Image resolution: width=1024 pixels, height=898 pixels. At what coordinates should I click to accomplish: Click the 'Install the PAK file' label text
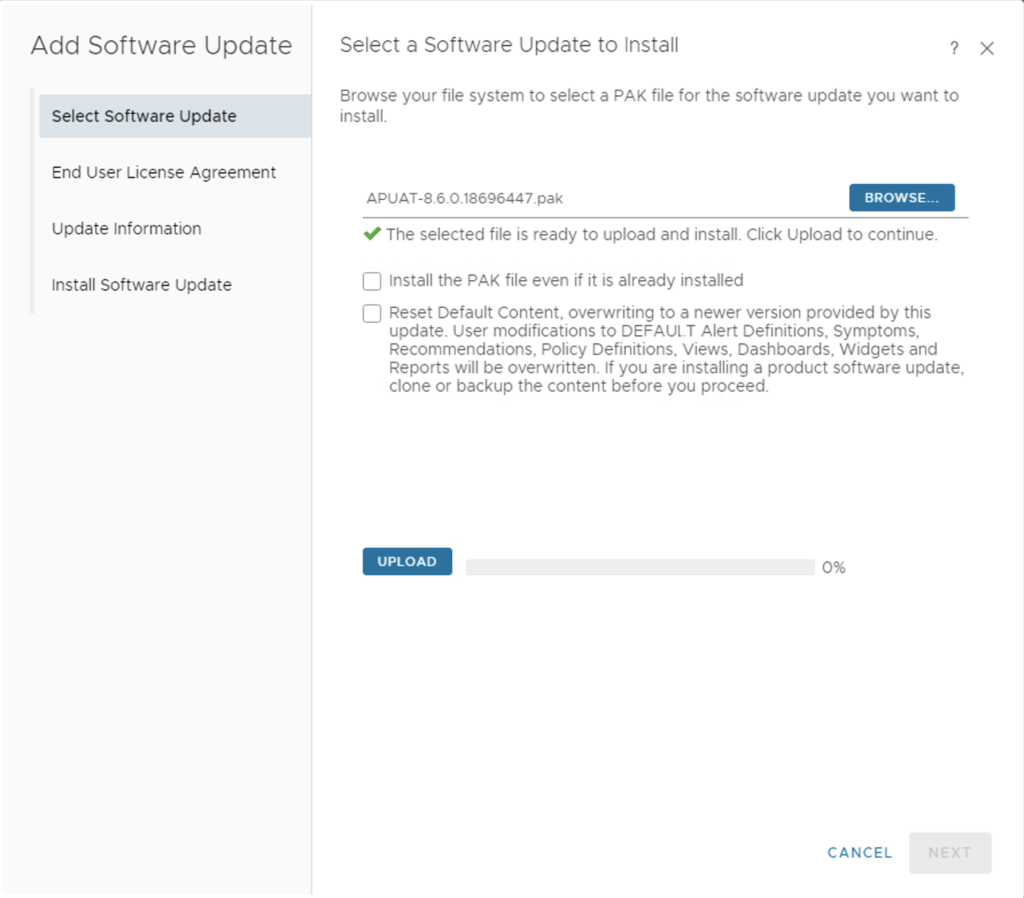click(x=566, y=281)
